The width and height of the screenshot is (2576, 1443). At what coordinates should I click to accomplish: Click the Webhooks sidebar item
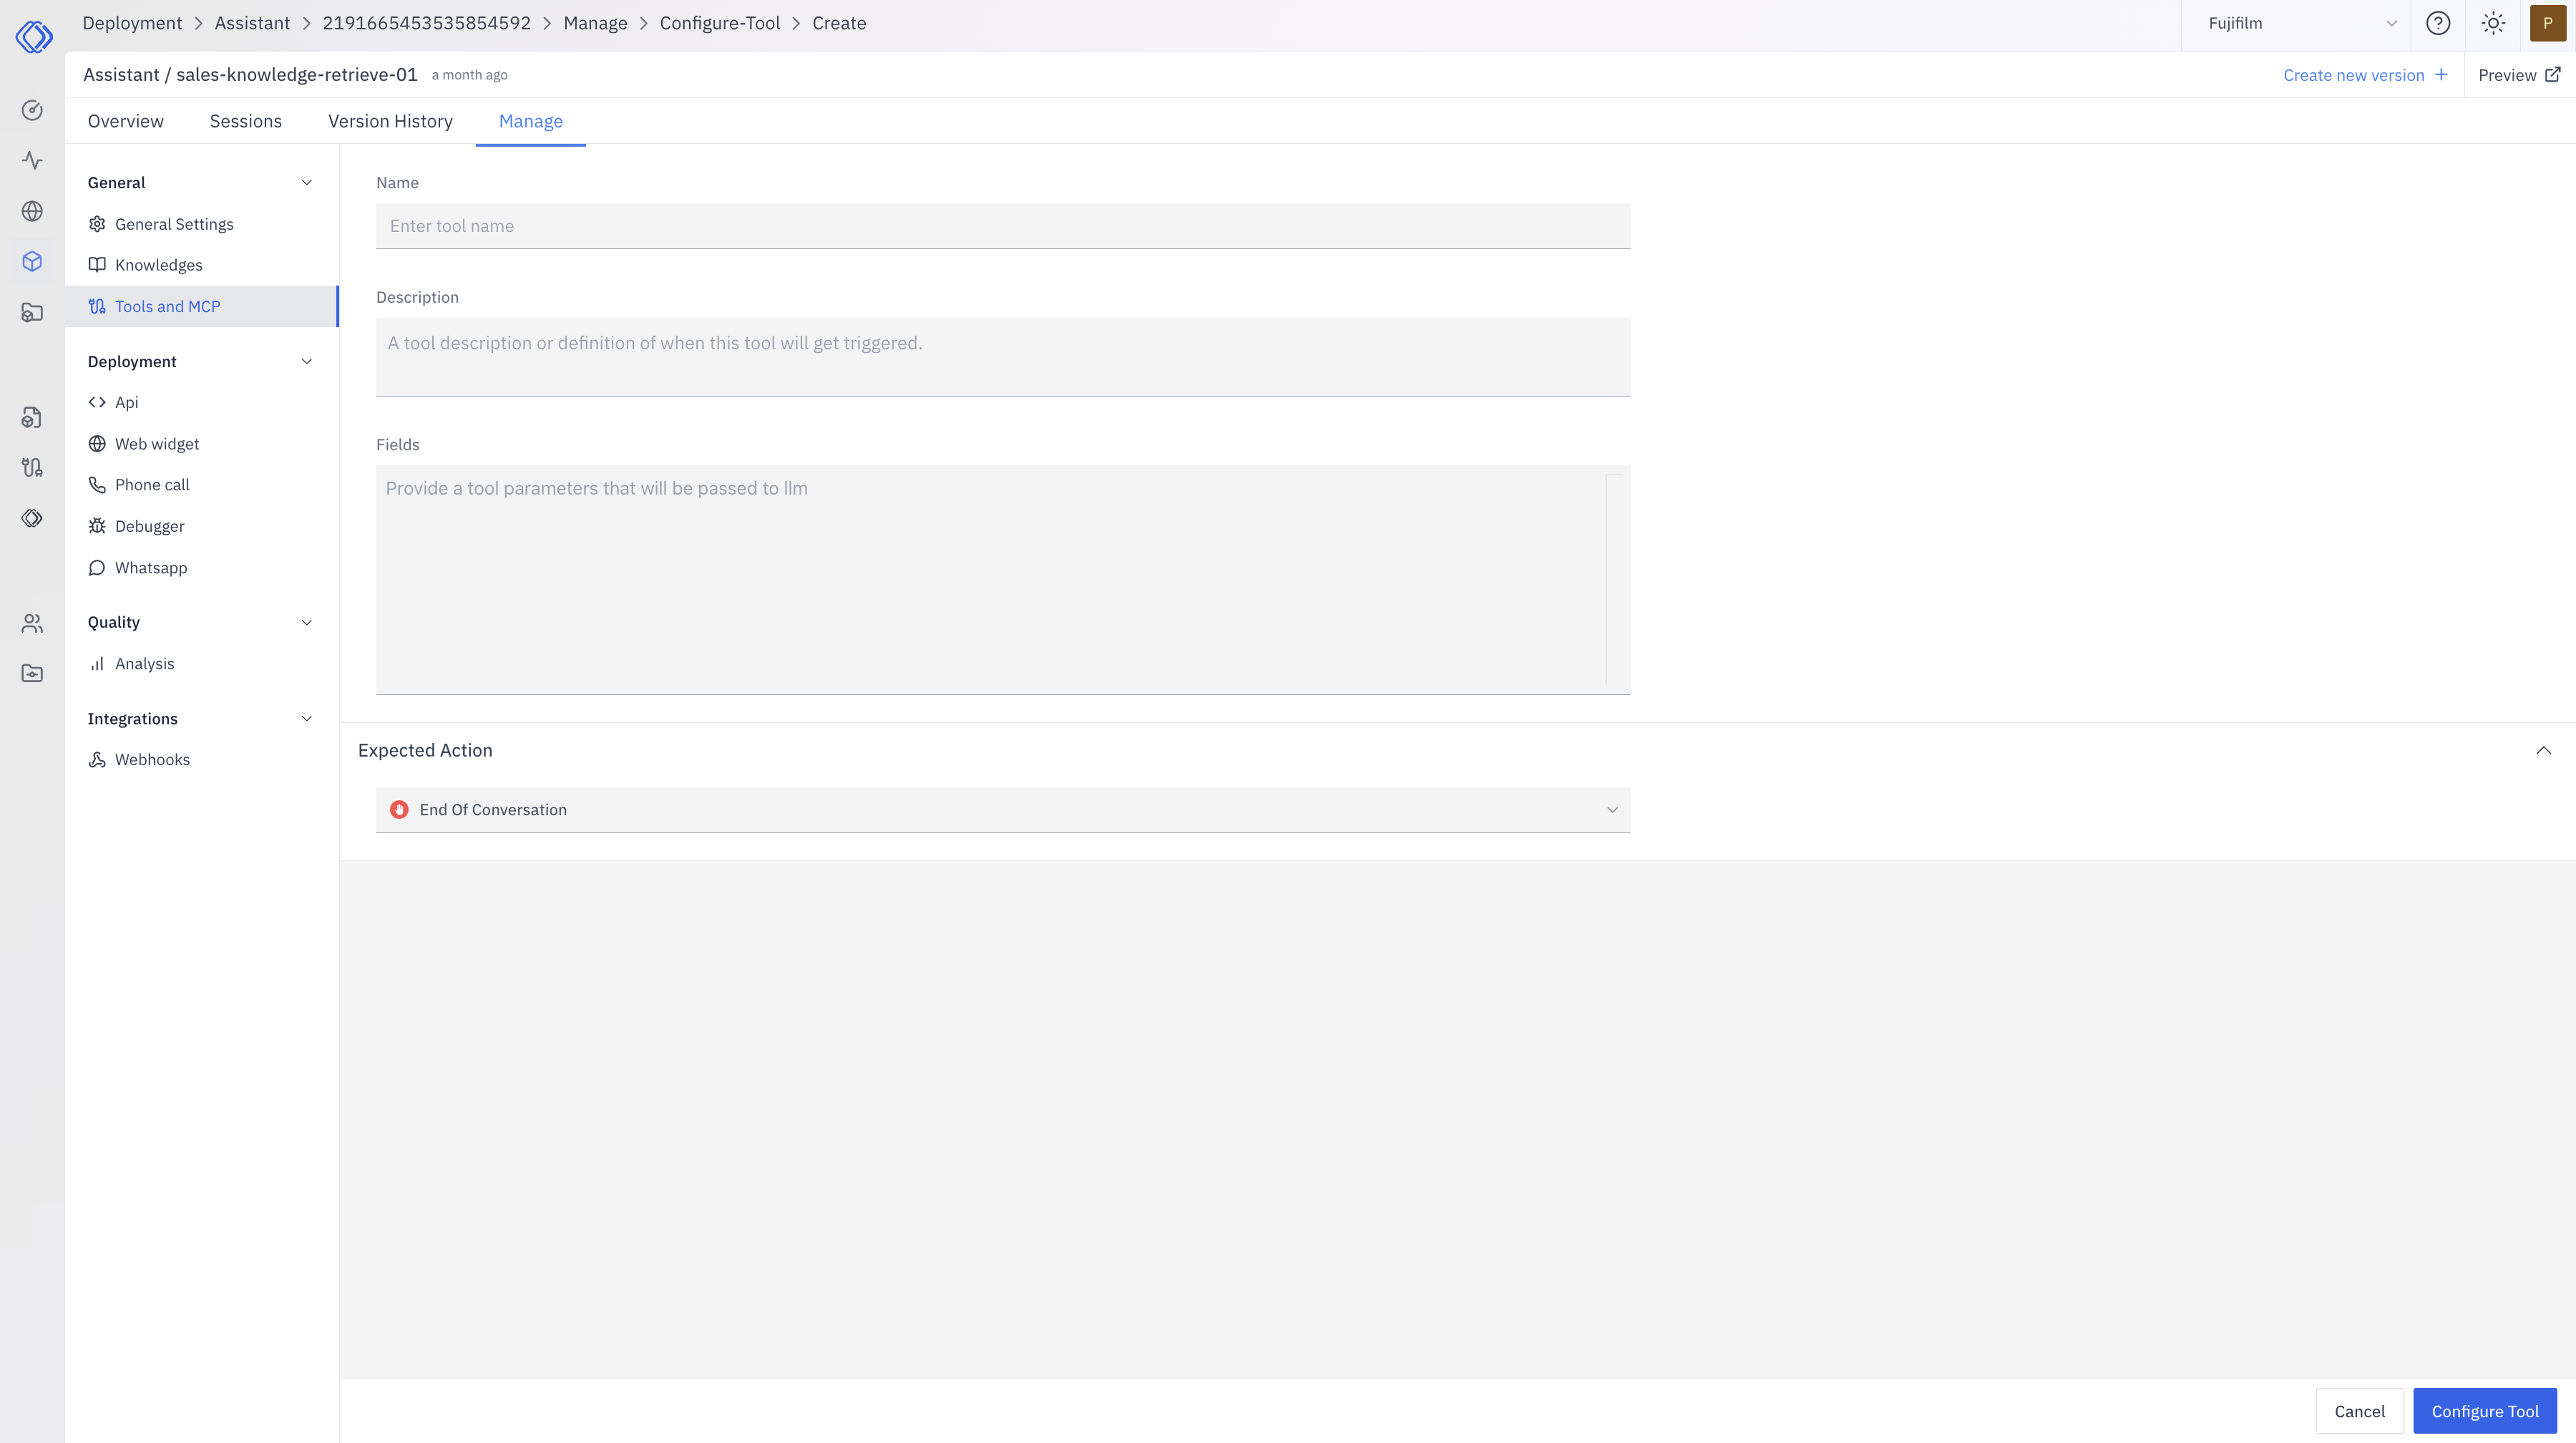152,759
